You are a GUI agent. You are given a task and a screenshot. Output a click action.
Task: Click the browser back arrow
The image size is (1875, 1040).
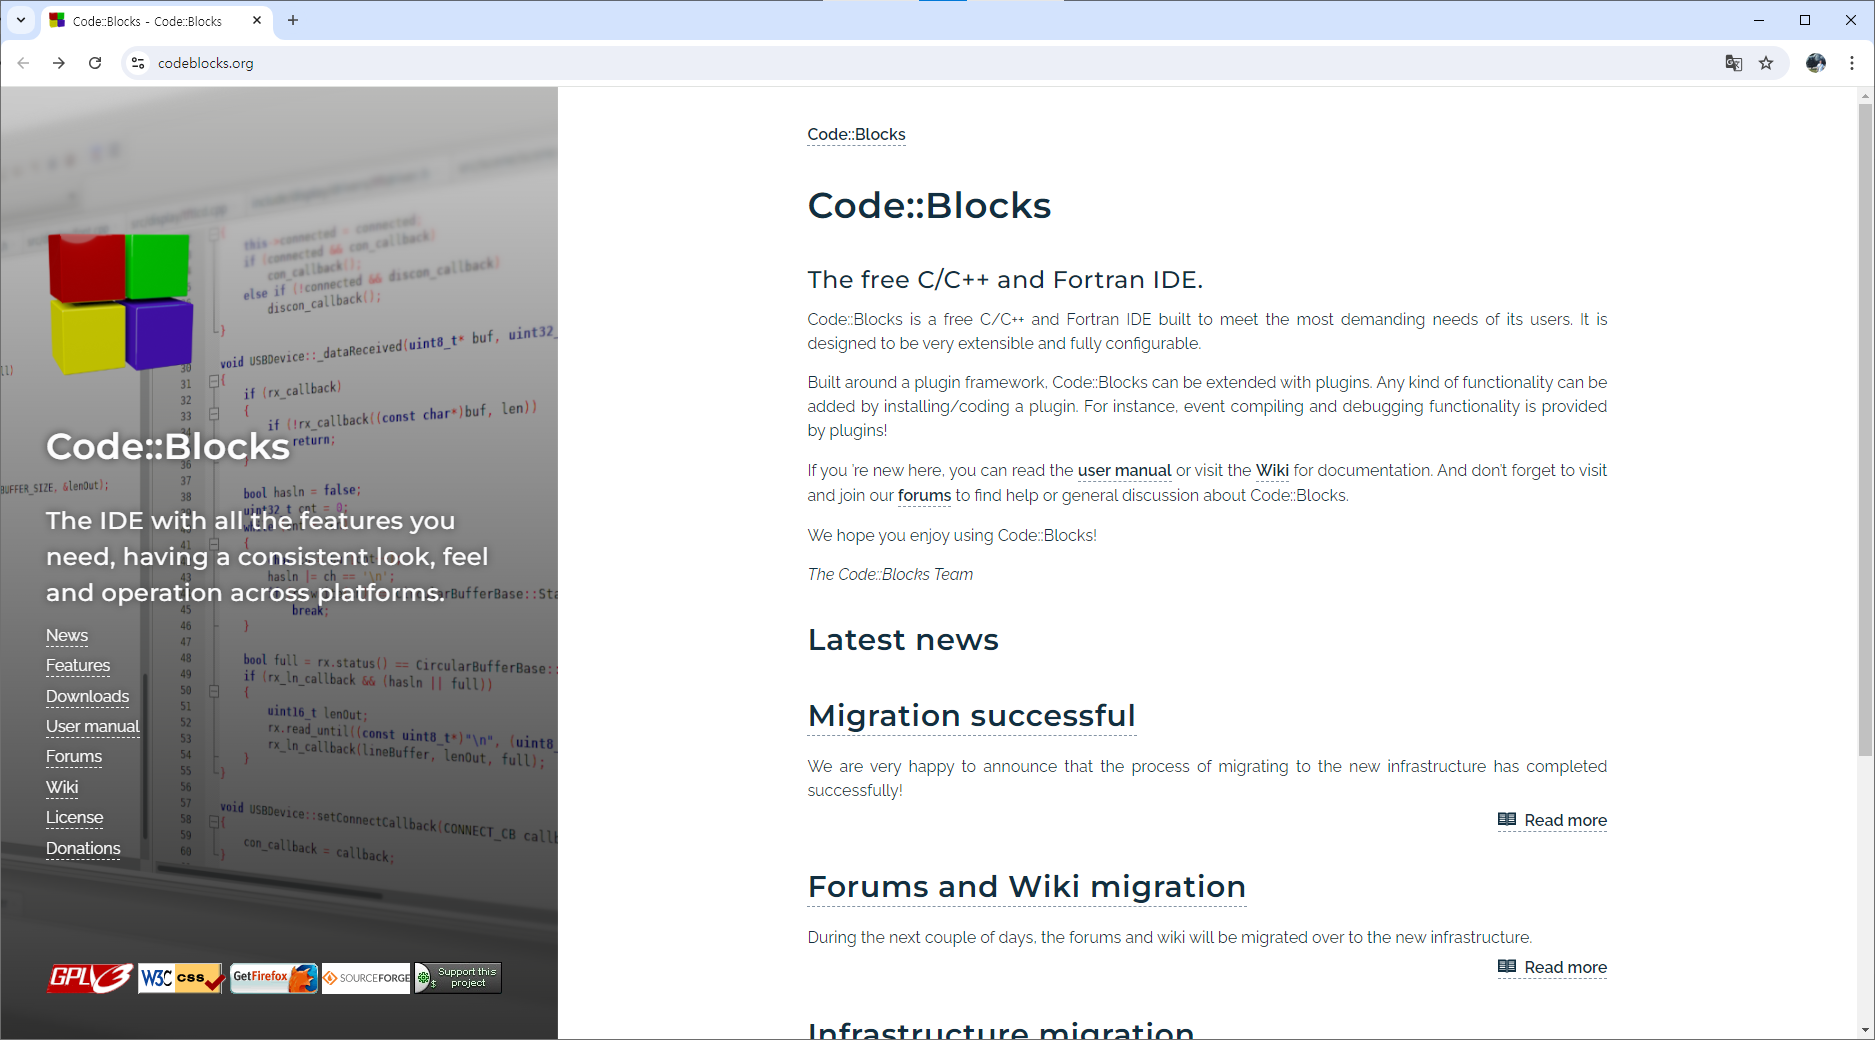click(x=23, y=63)
